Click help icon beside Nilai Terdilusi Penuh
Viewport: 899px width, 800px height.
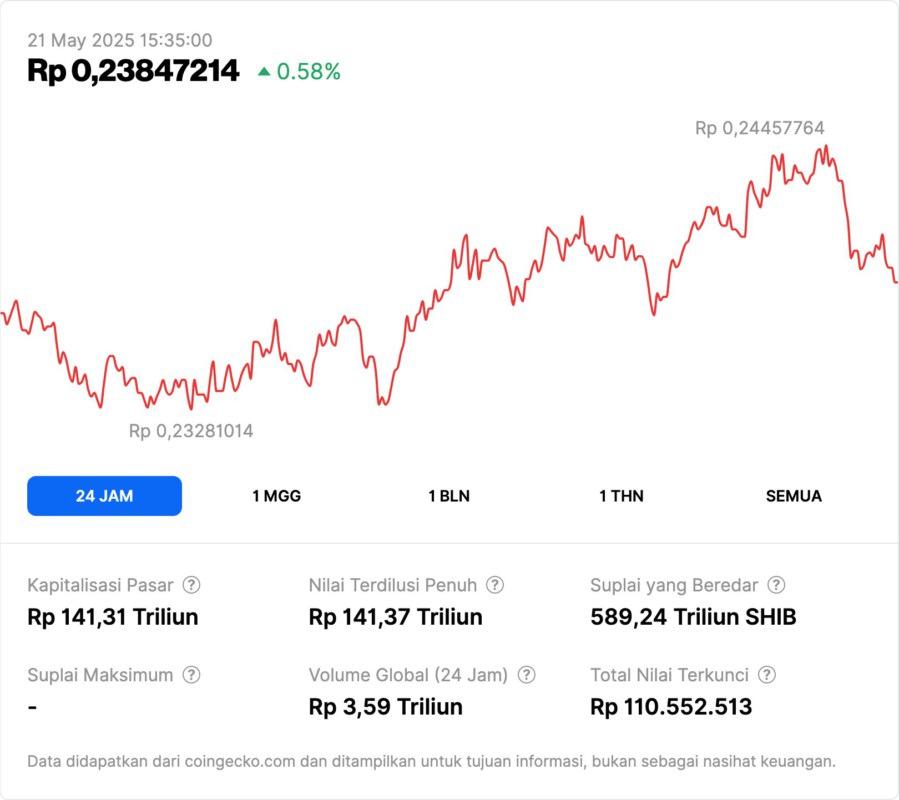coord(495,585)
